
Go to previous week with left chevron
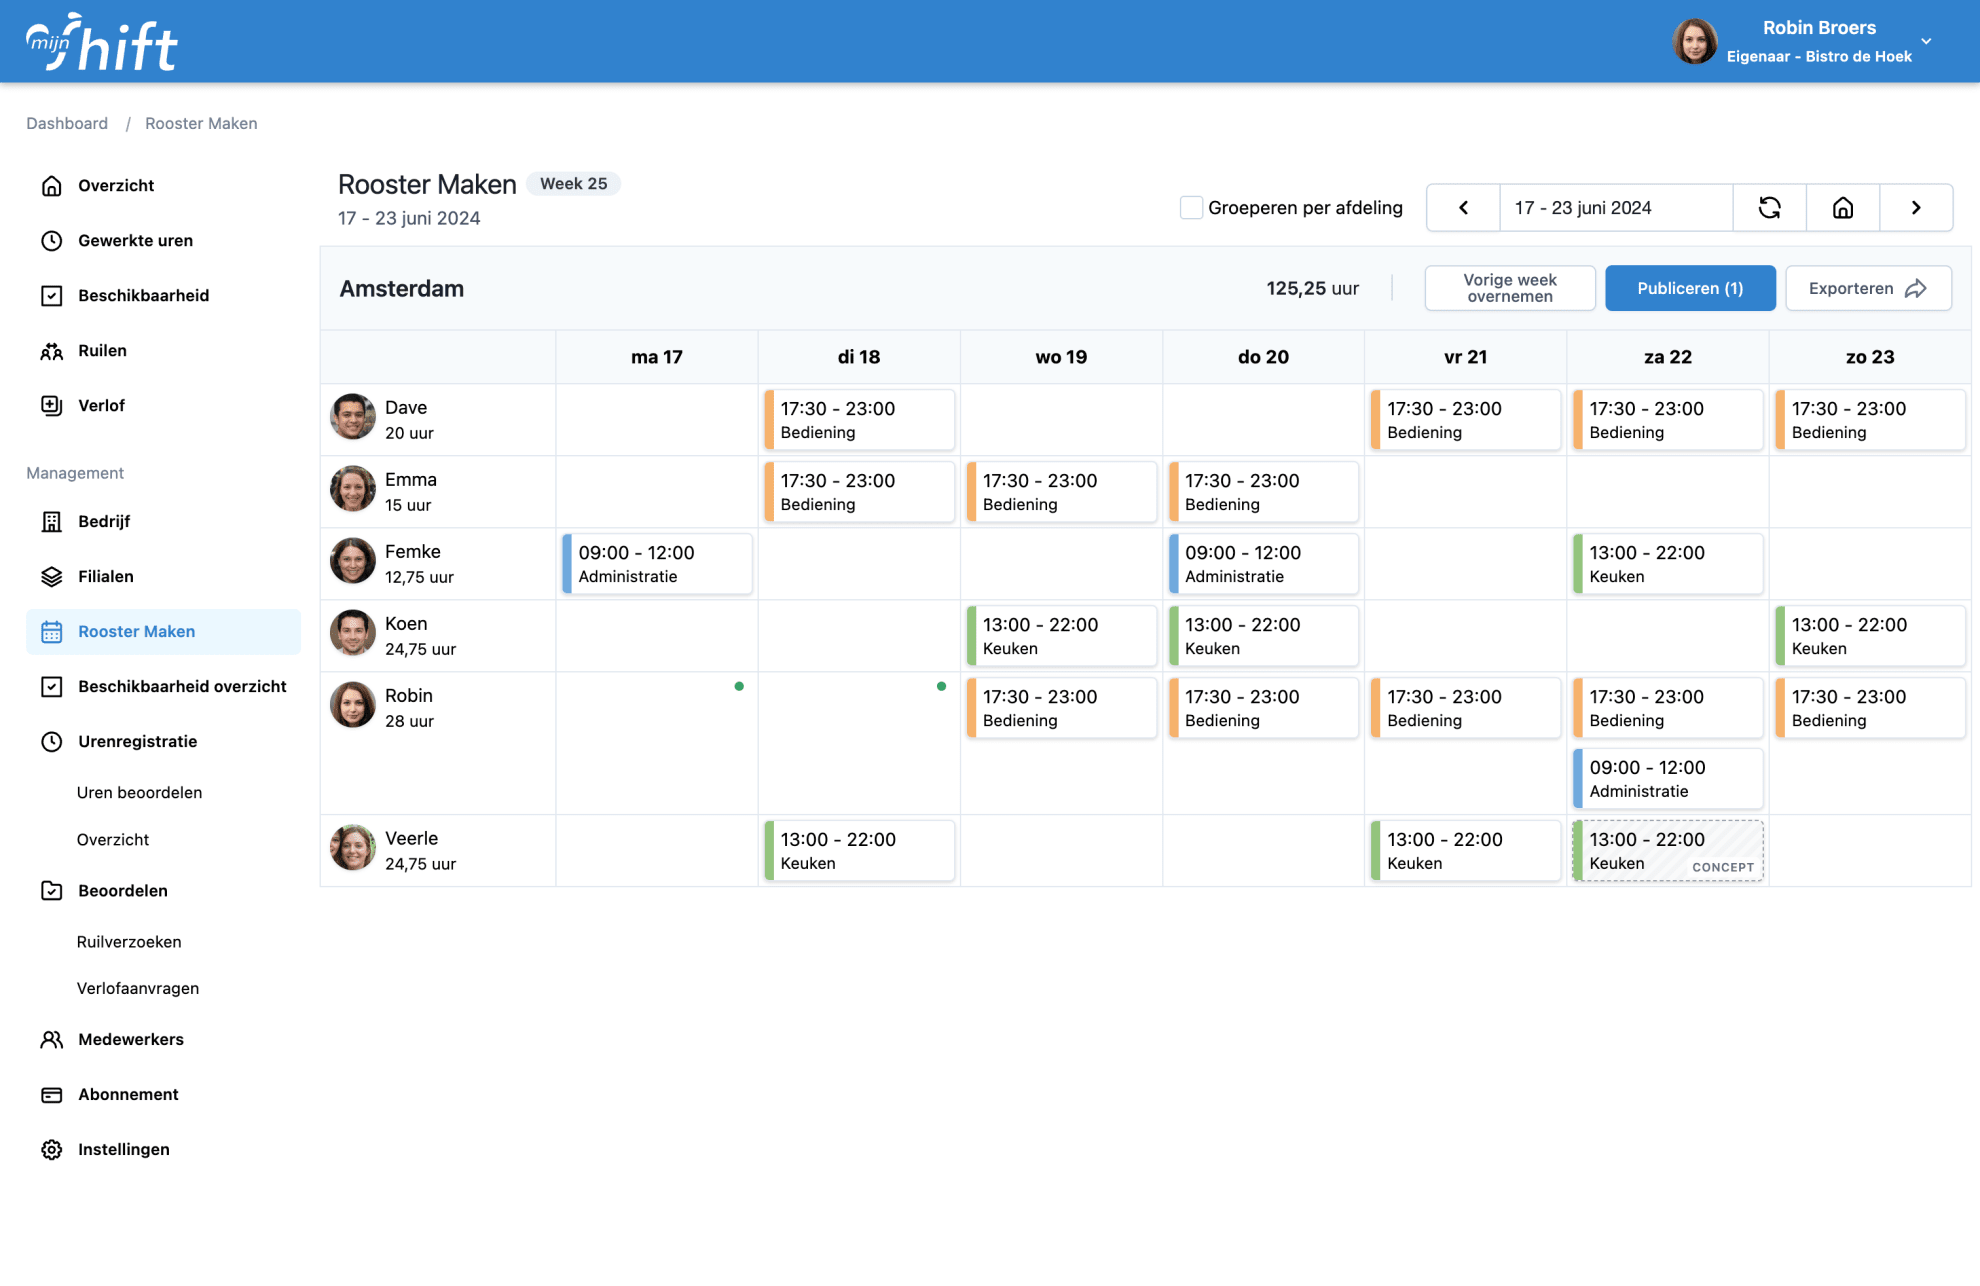[x=1463, y=208]
